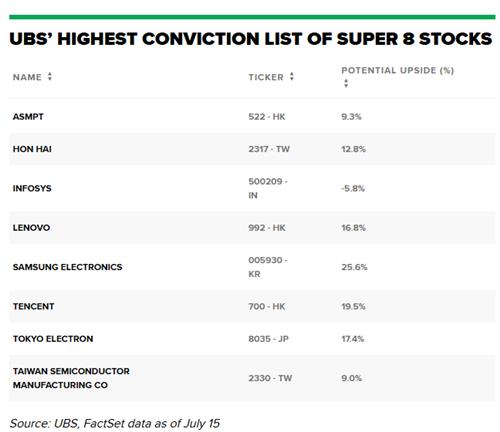Select the HON HAI row name
The width and height of the screenshot is (500, 432).
(x=32, y=149)
